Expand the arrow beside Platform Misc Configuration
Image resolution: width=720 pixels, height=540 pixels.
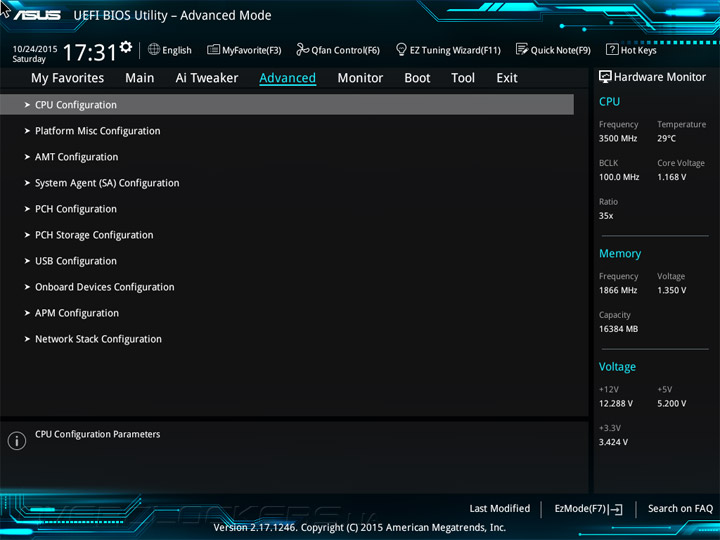(x=27, y=131)
